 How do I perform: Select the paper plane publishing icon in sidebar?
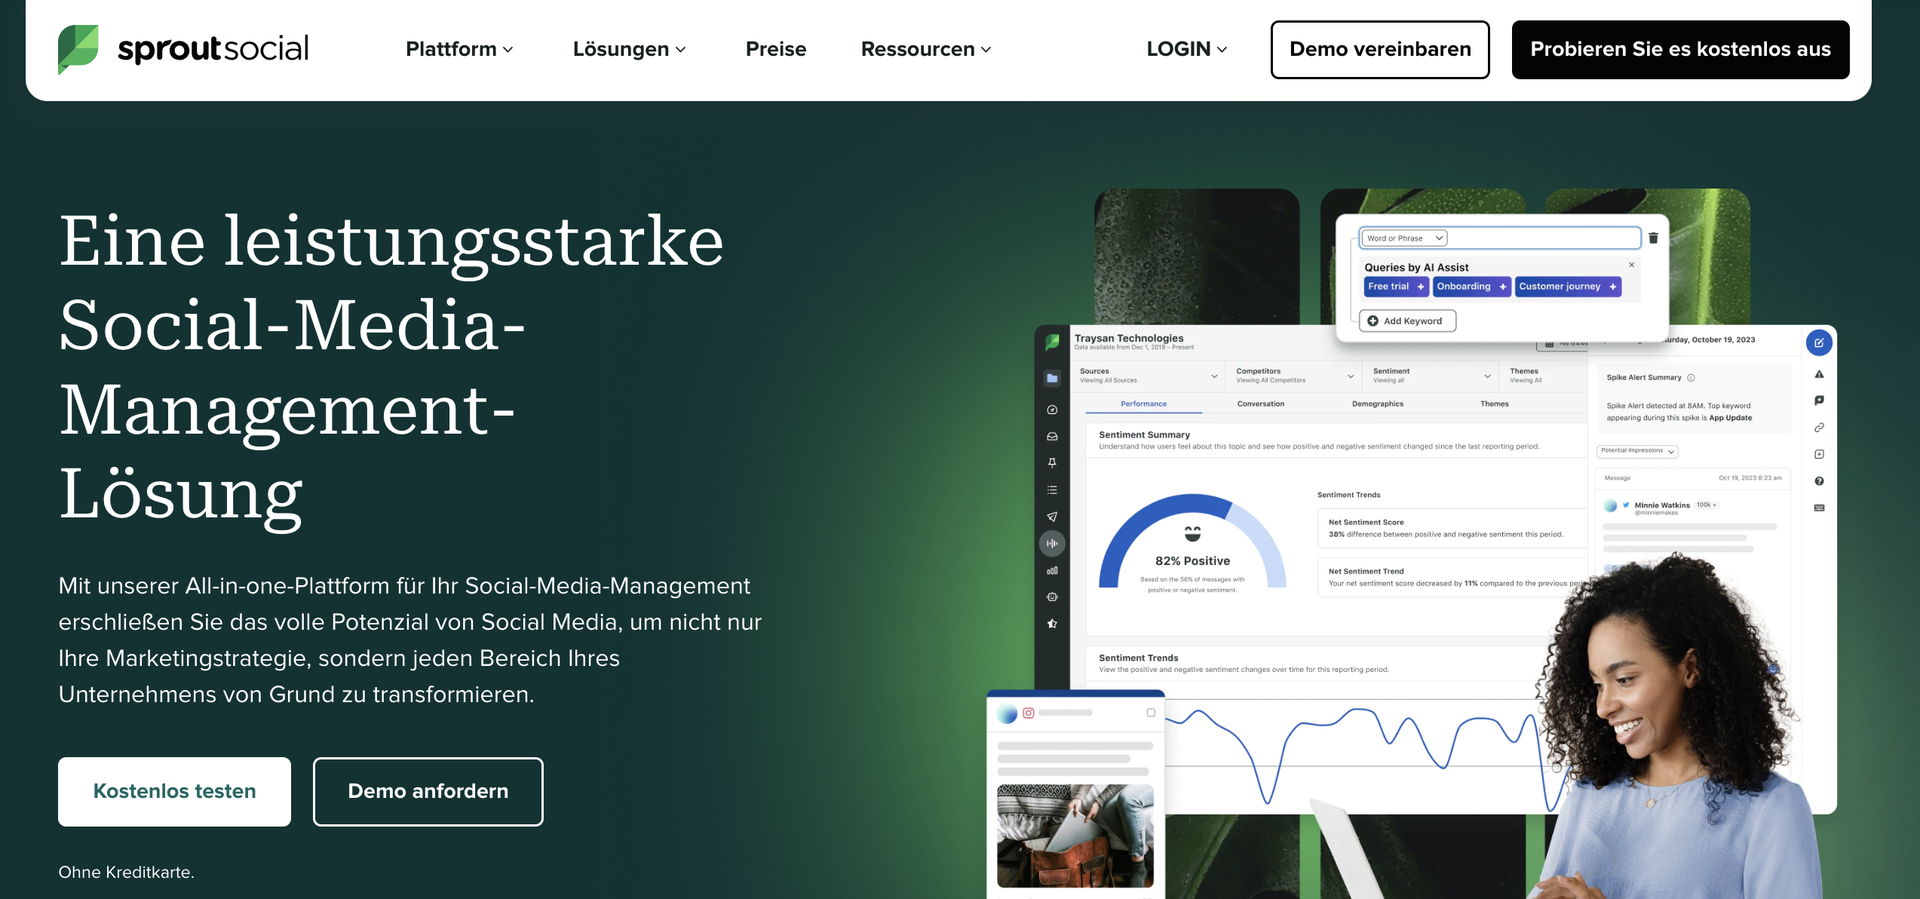point(1052,517)
